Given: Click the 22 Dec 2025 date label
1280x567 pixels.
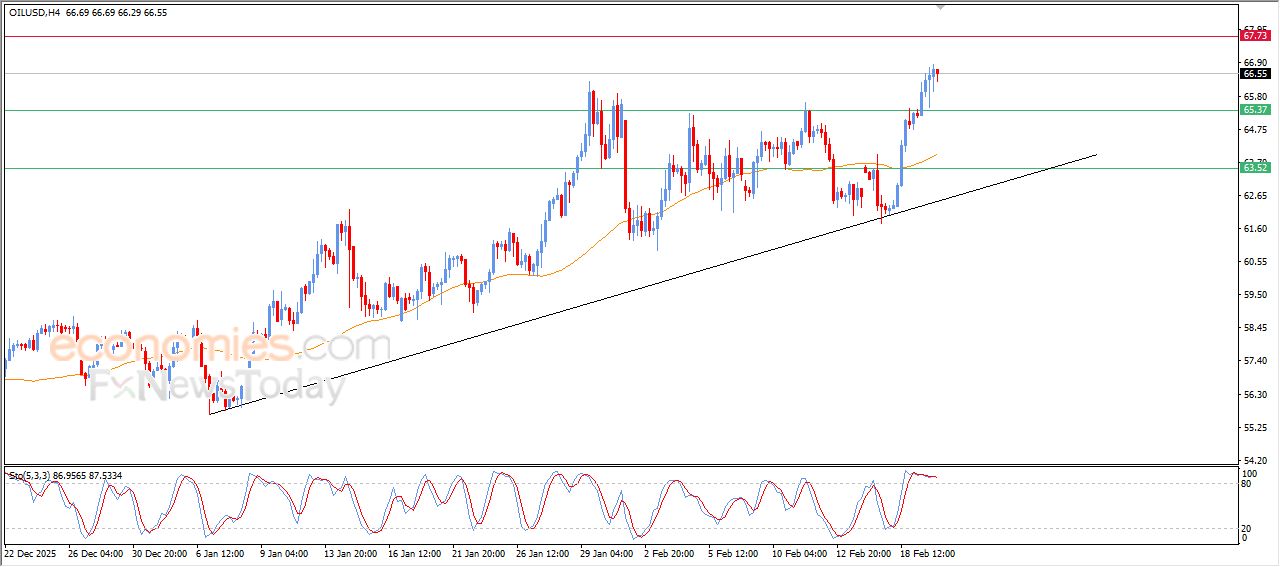Looking at the screenshot, I should (x=30, y=552).
